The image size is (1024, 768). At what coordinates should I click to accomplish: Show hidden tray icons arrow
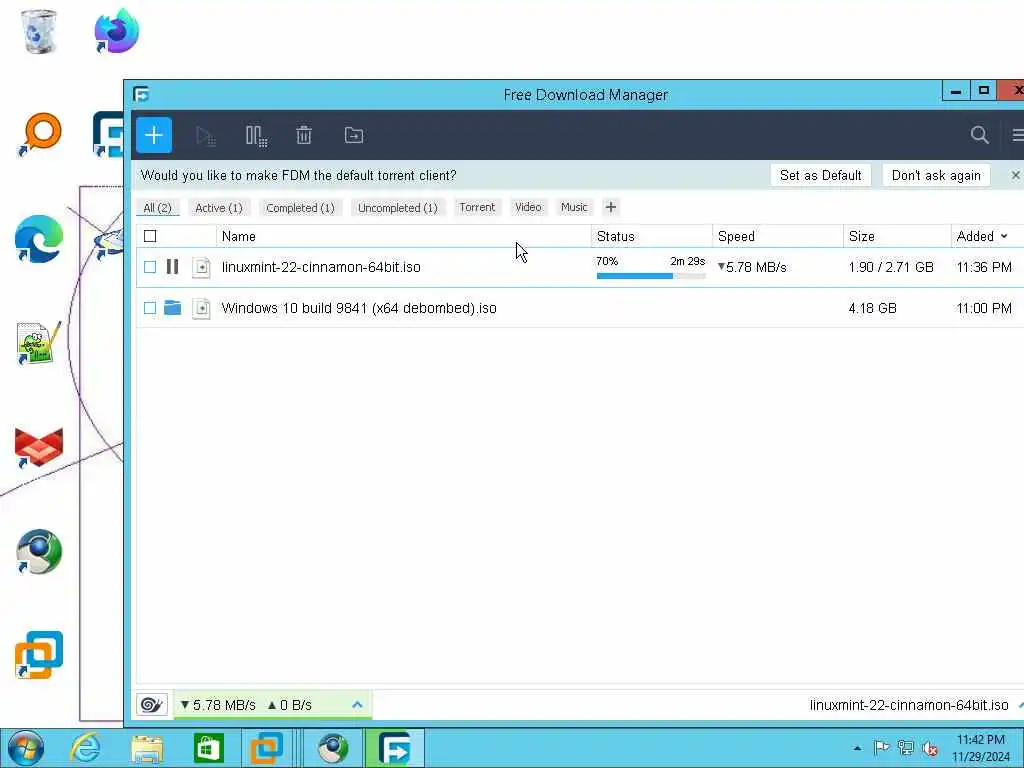(x=857, y=748)
